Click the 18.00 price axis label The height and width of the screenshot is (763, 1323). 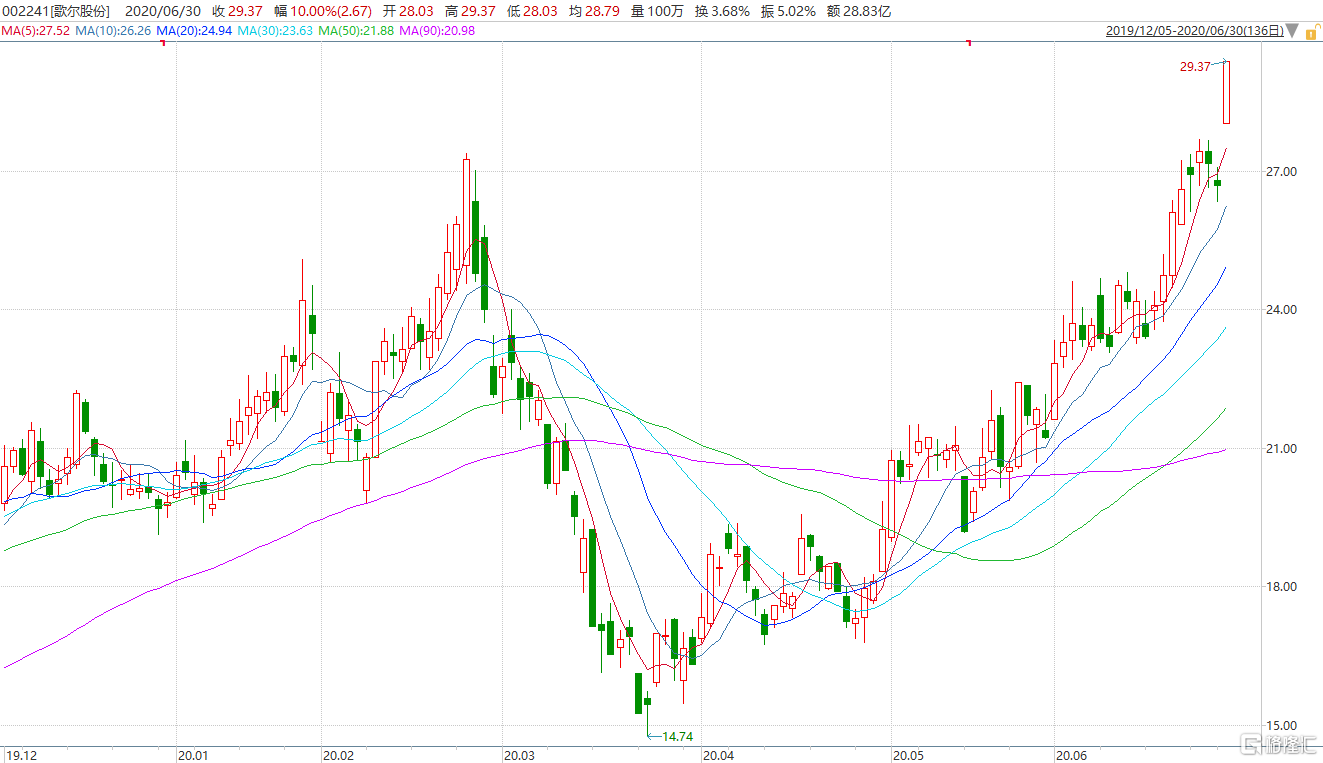click(1281, 587)
